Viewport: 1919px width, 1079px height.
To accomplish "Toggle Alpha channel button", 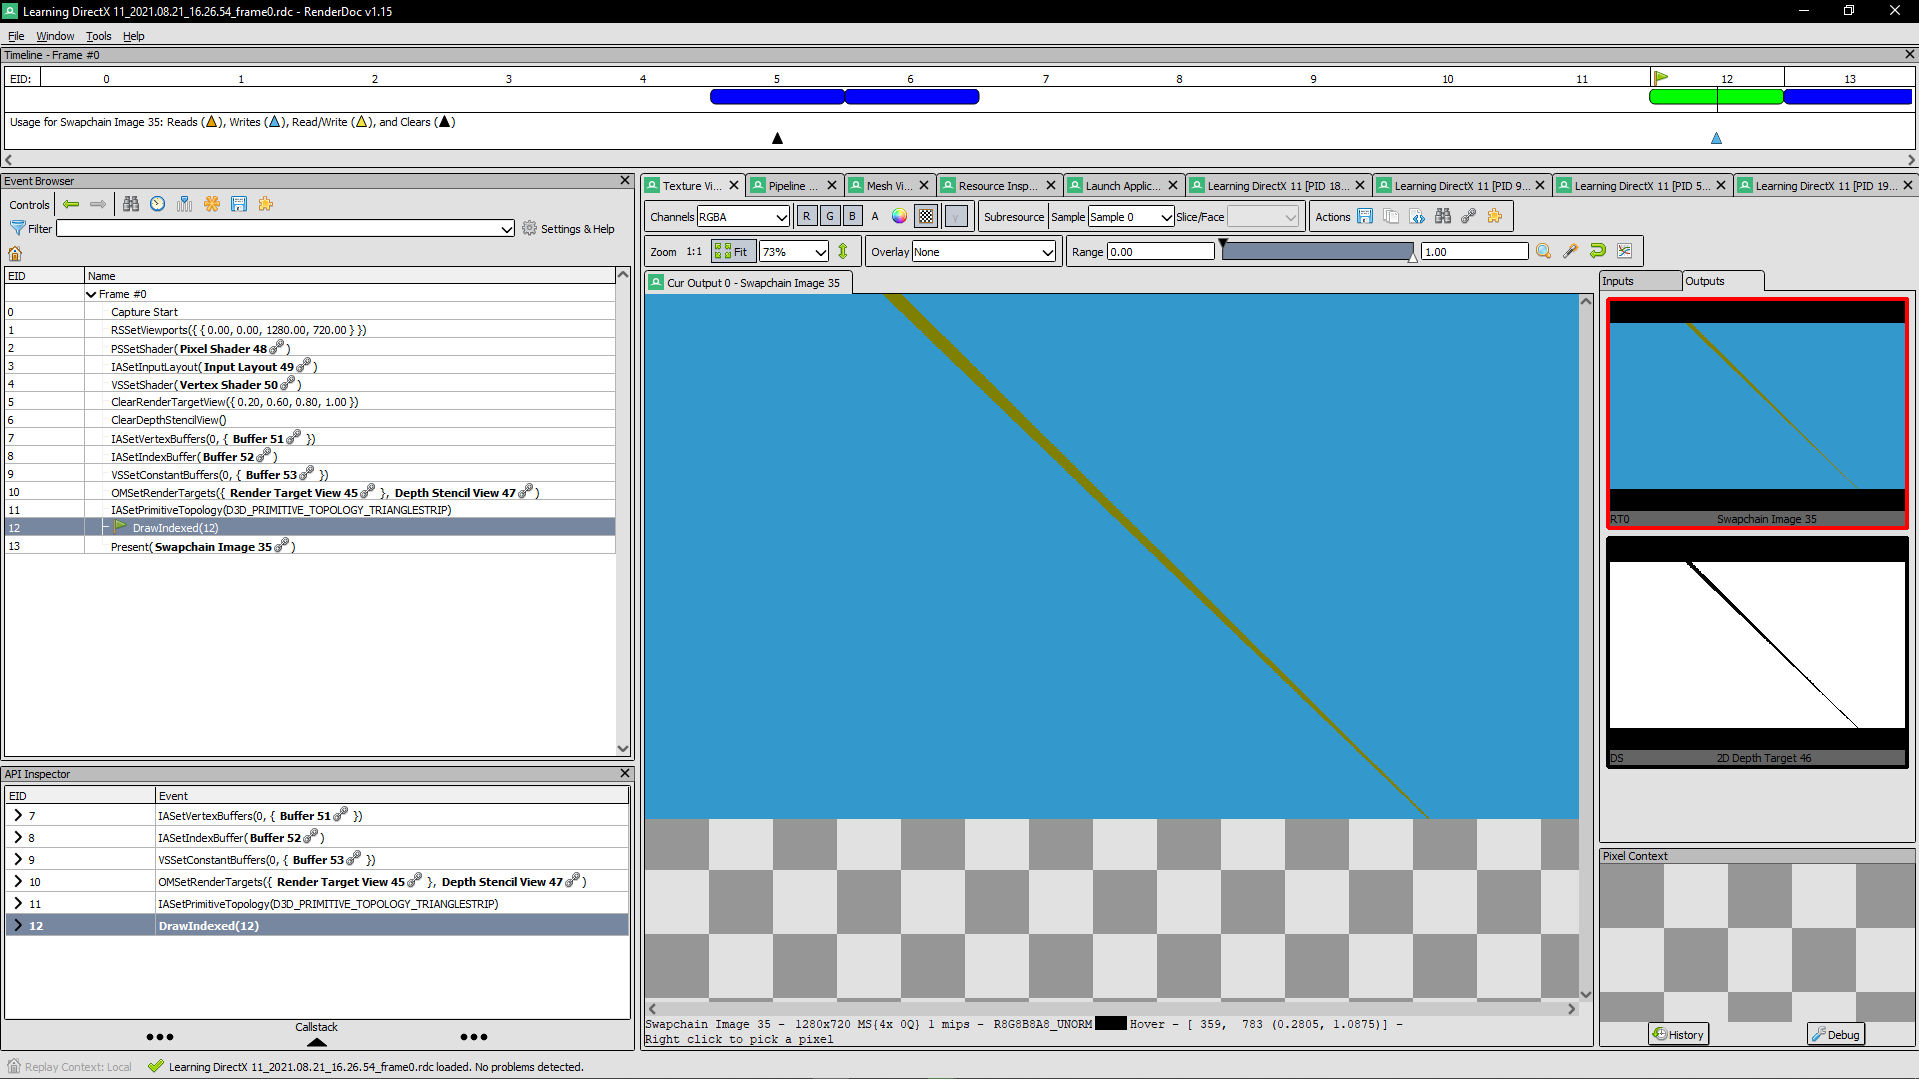I will pos(876,216).
